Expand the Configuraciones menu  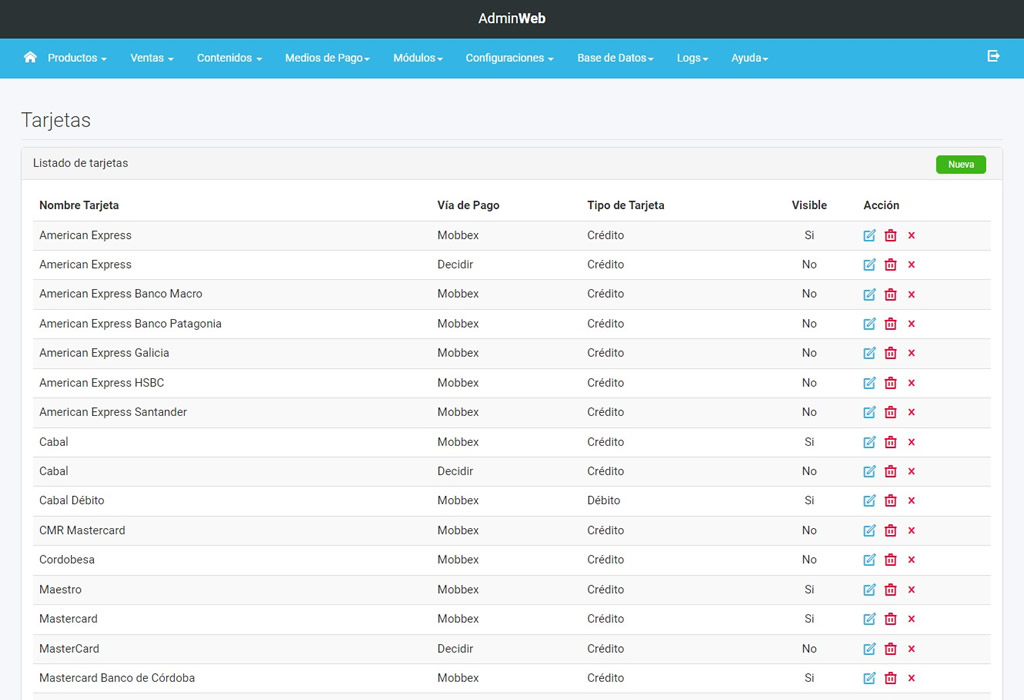(509, 58)
